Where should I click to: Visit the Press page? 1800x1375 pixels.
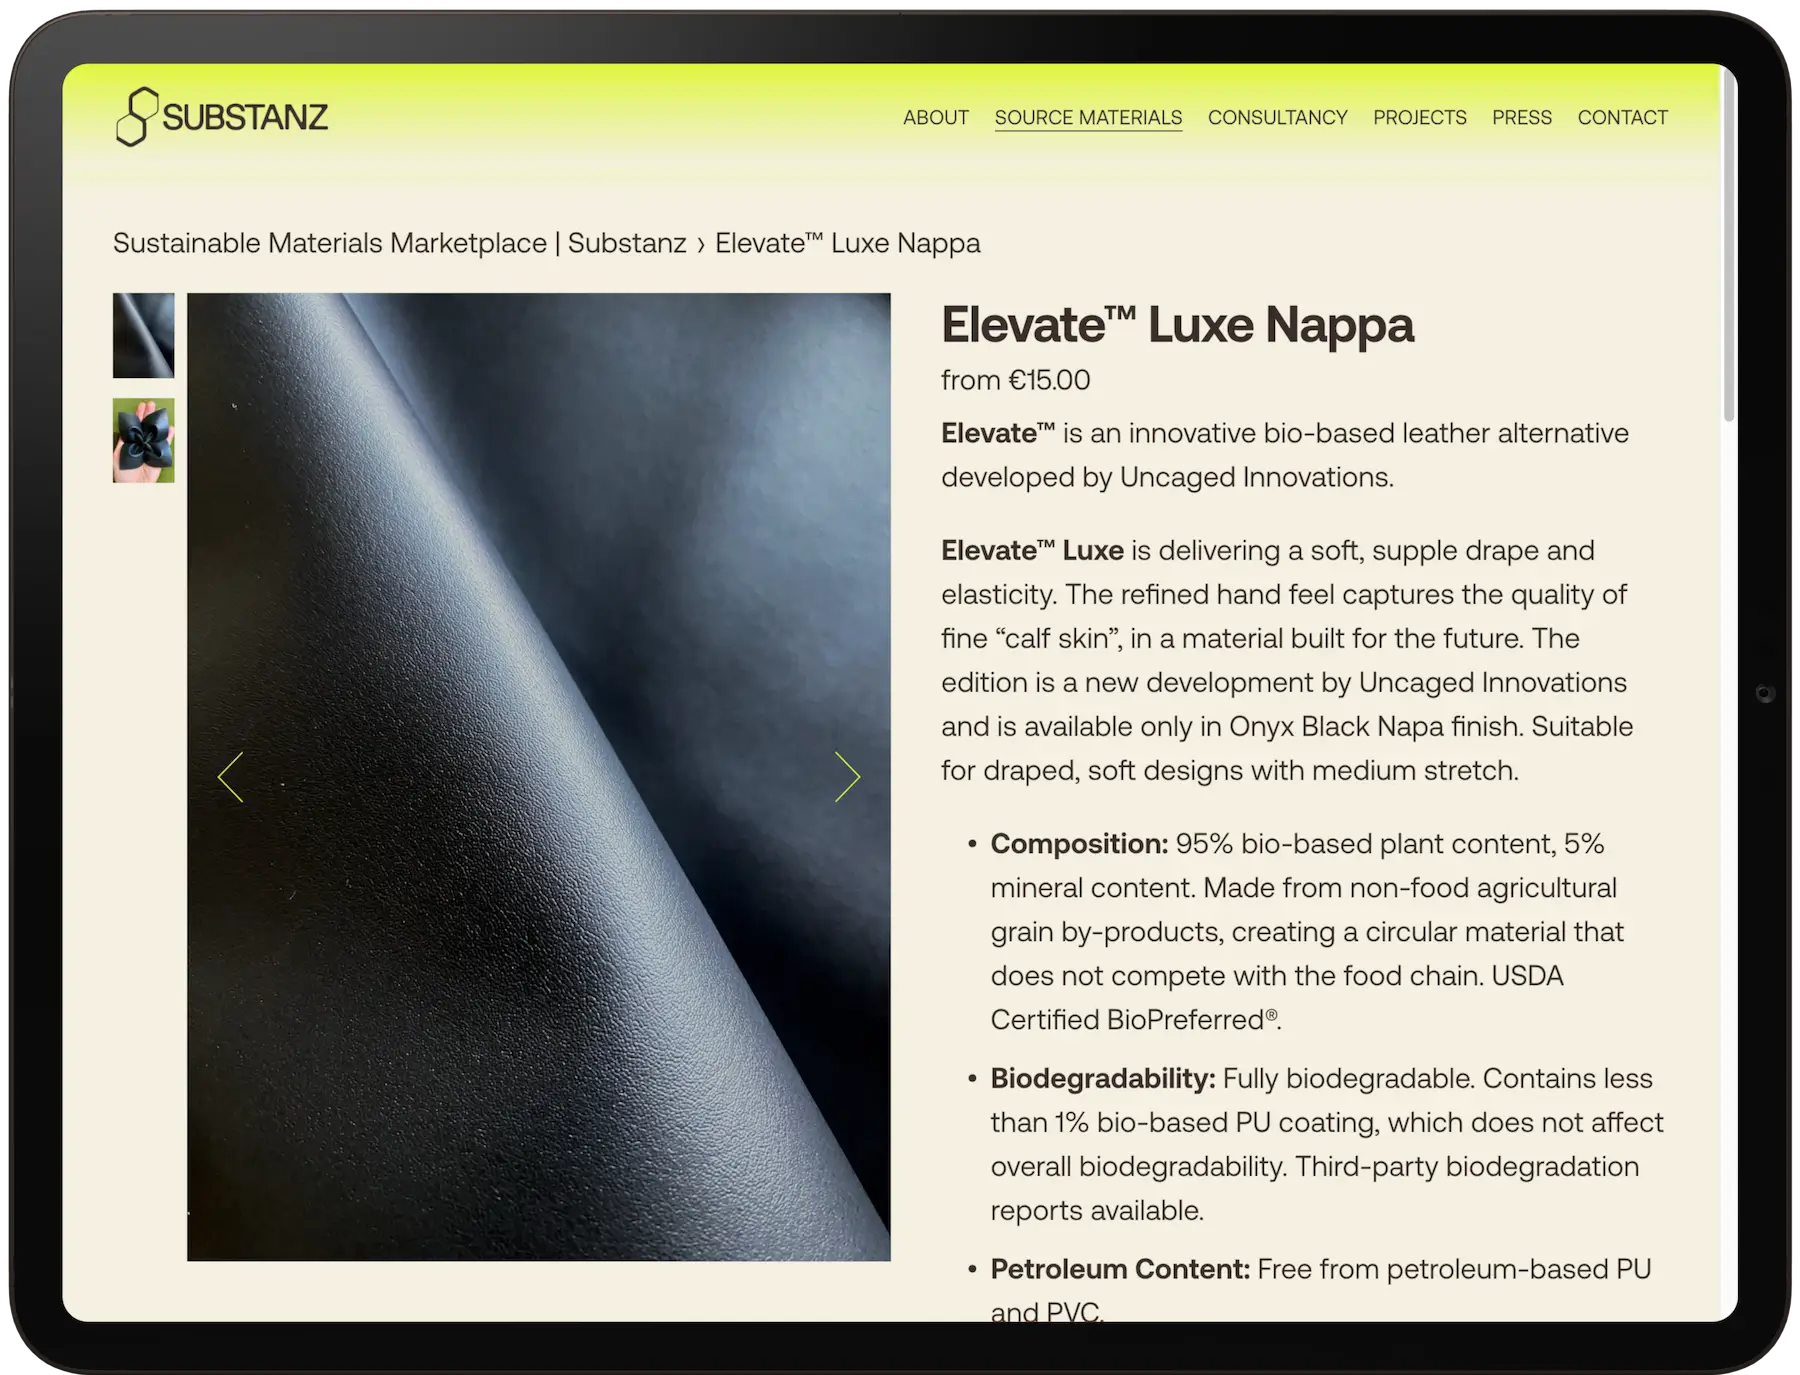[1521, 118]
